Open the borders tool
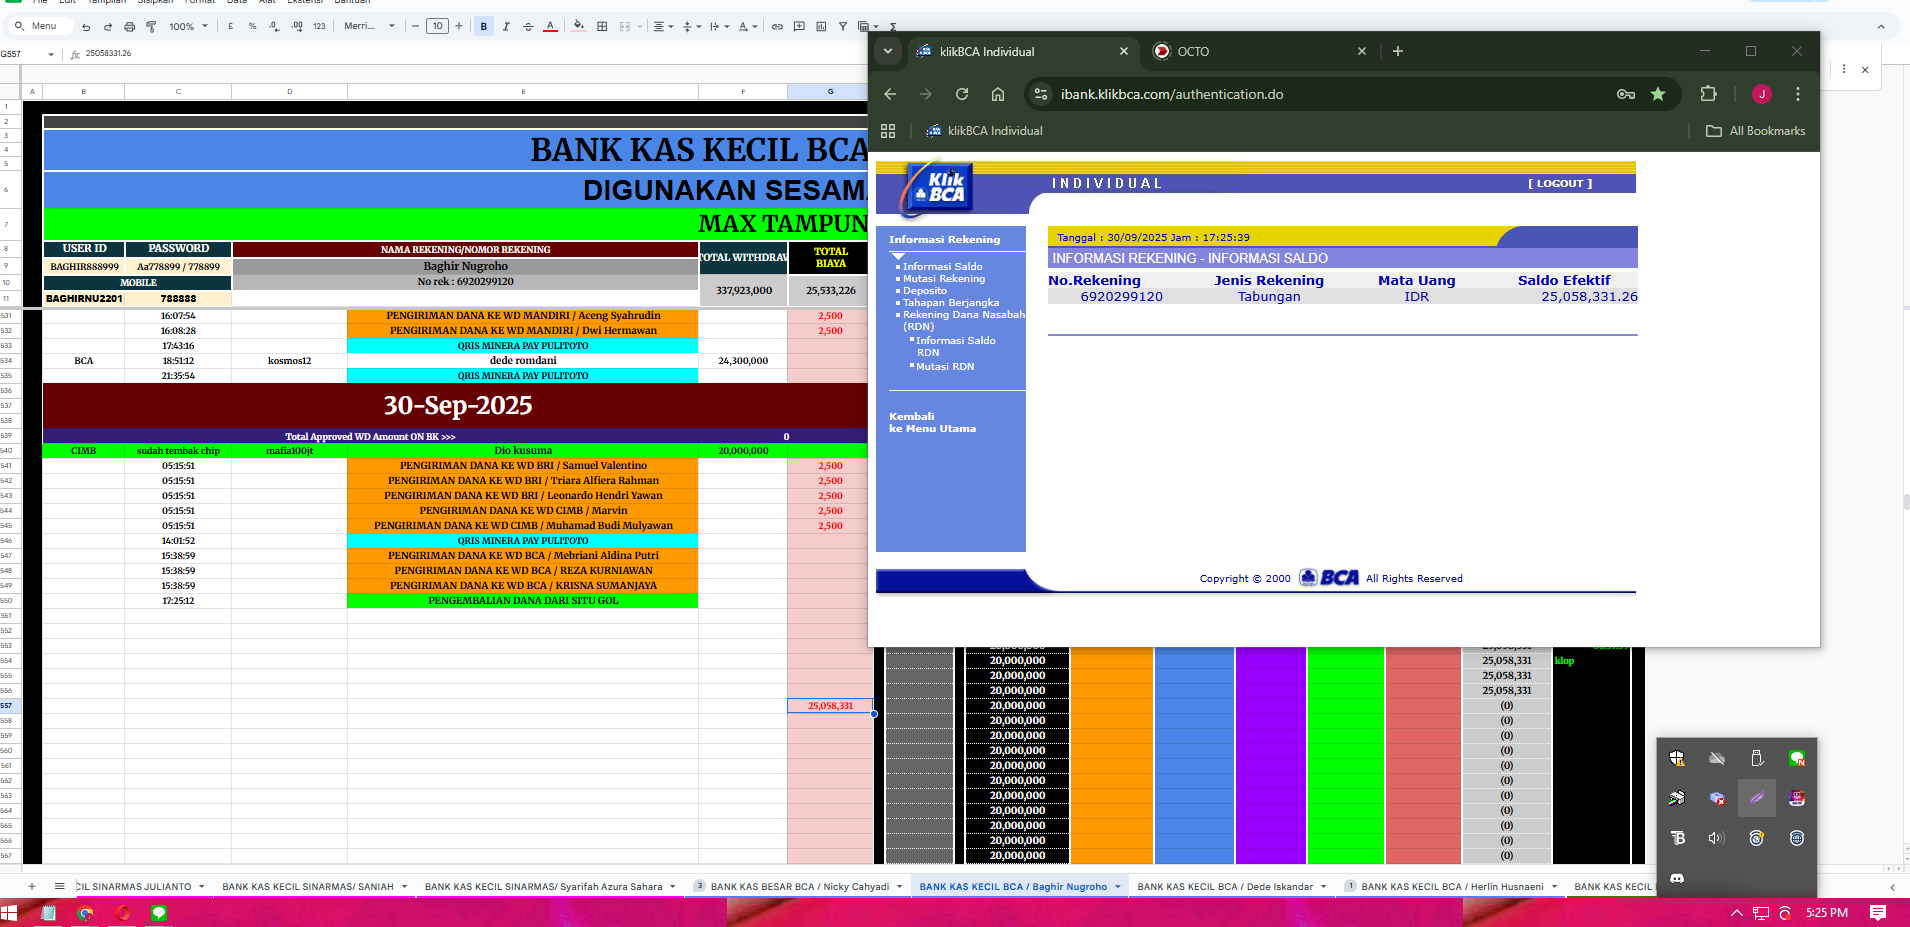 pyautogui.click(x=602, y=27)
